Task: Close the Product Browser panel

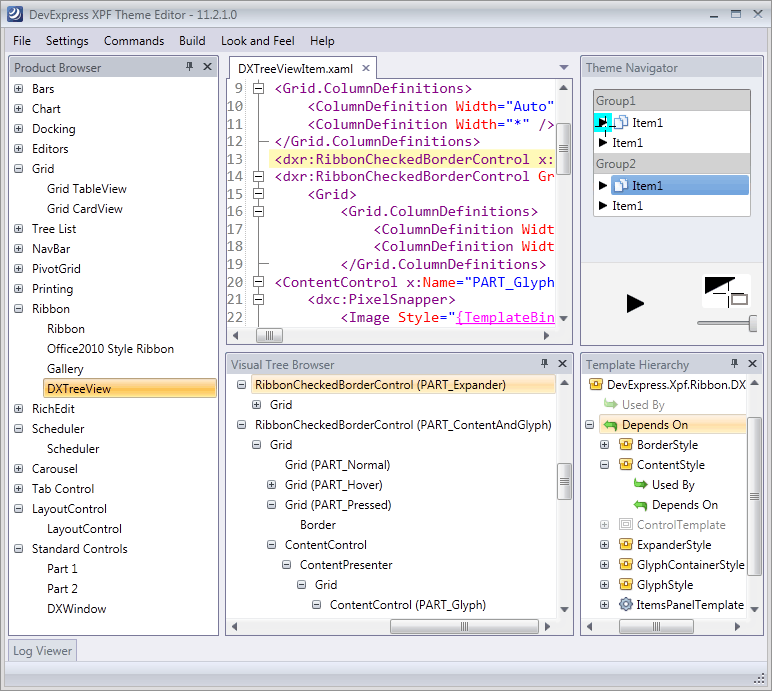Action: pos(207,66)
